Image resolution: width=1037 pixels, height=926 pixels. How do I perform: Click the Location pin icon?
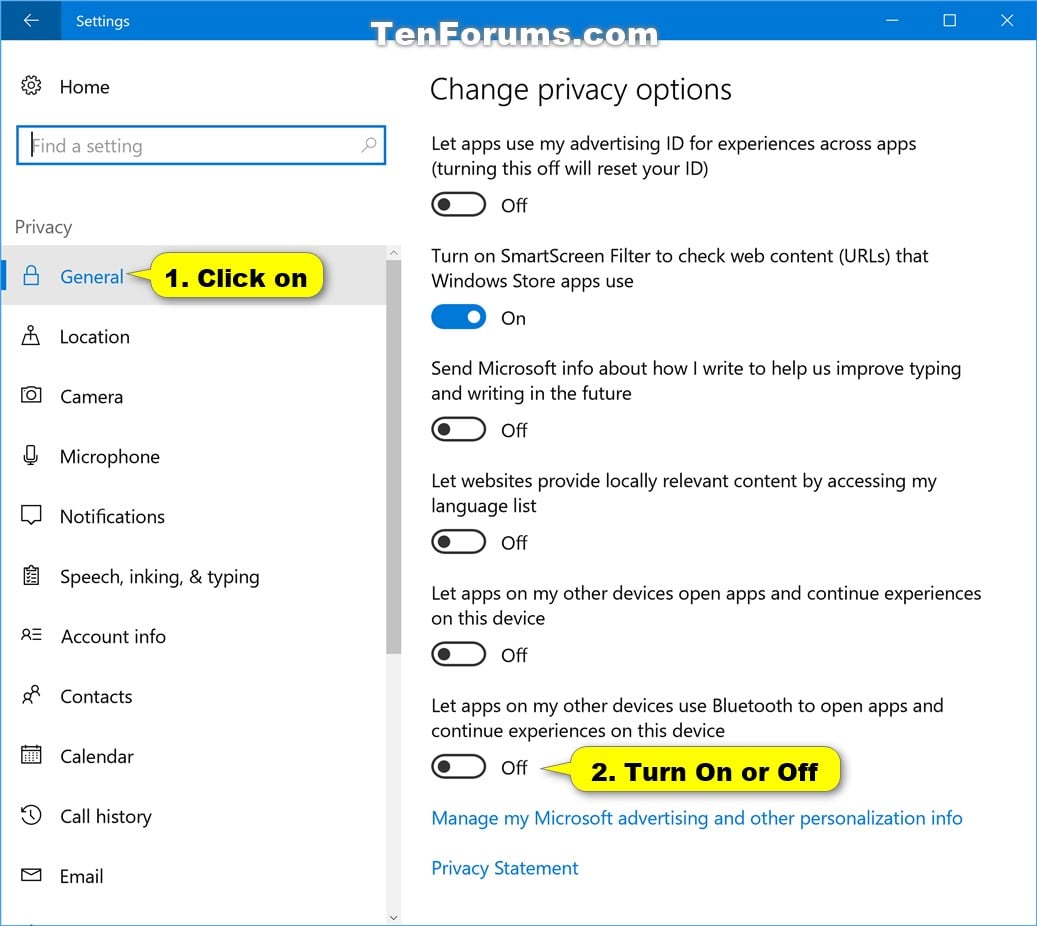30,336
